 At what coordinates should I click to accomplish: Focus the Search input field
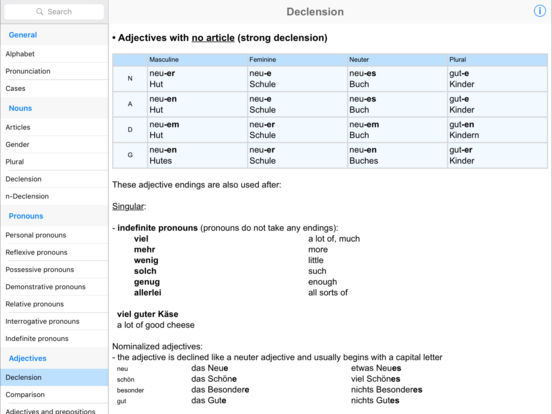point(54,12)
